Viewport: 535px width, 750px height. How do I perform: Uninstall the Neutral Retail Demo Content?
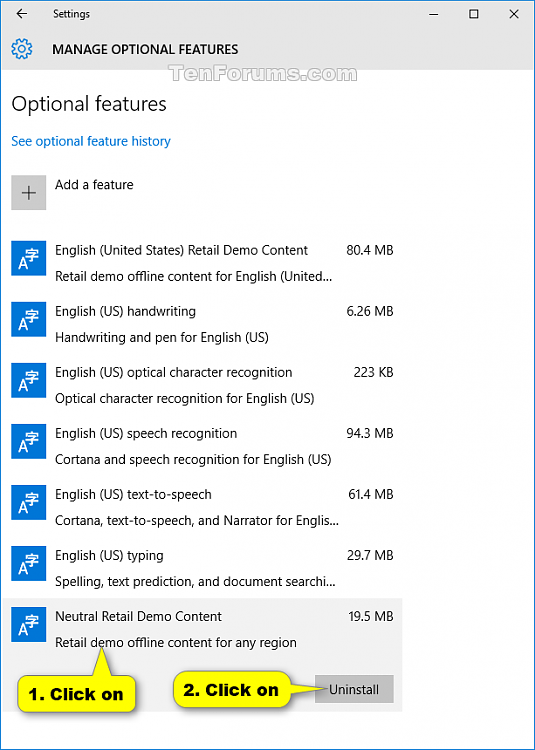(354, 689)
